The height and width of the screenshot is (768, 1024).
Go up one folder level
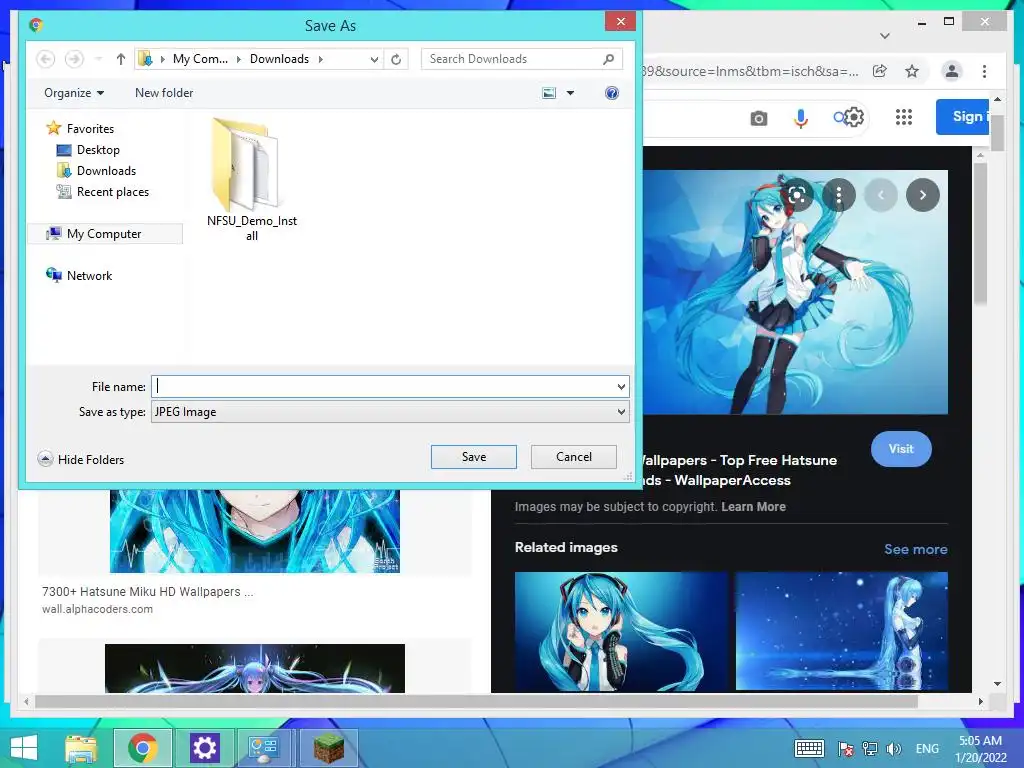tap(121, 59)
